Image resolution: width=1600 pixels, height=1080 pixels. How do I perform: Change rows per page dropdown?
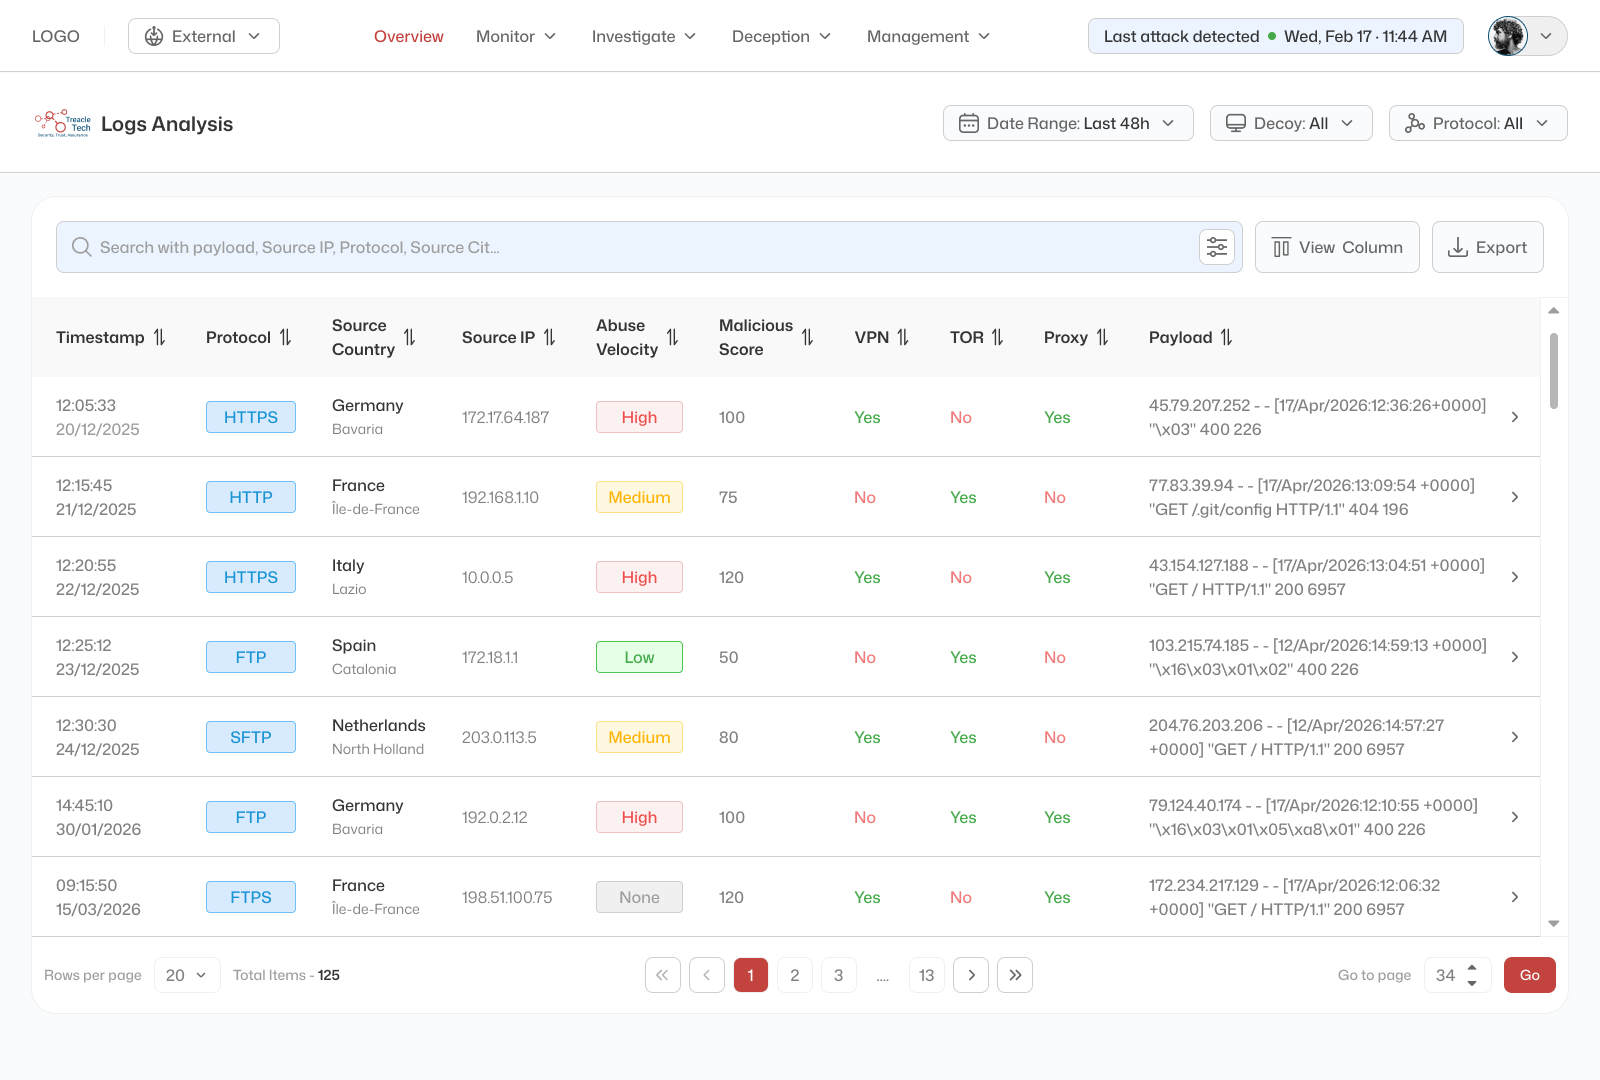187,975
